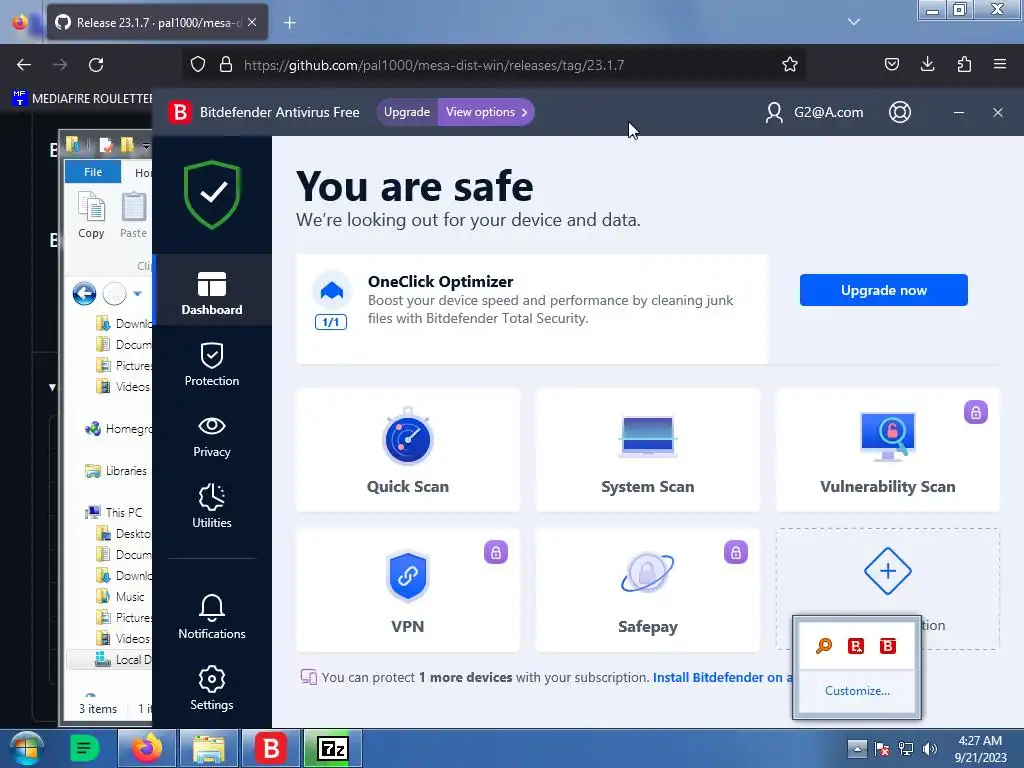Start a System Scan
This screenshot has width=1024, height=768.
647,449
